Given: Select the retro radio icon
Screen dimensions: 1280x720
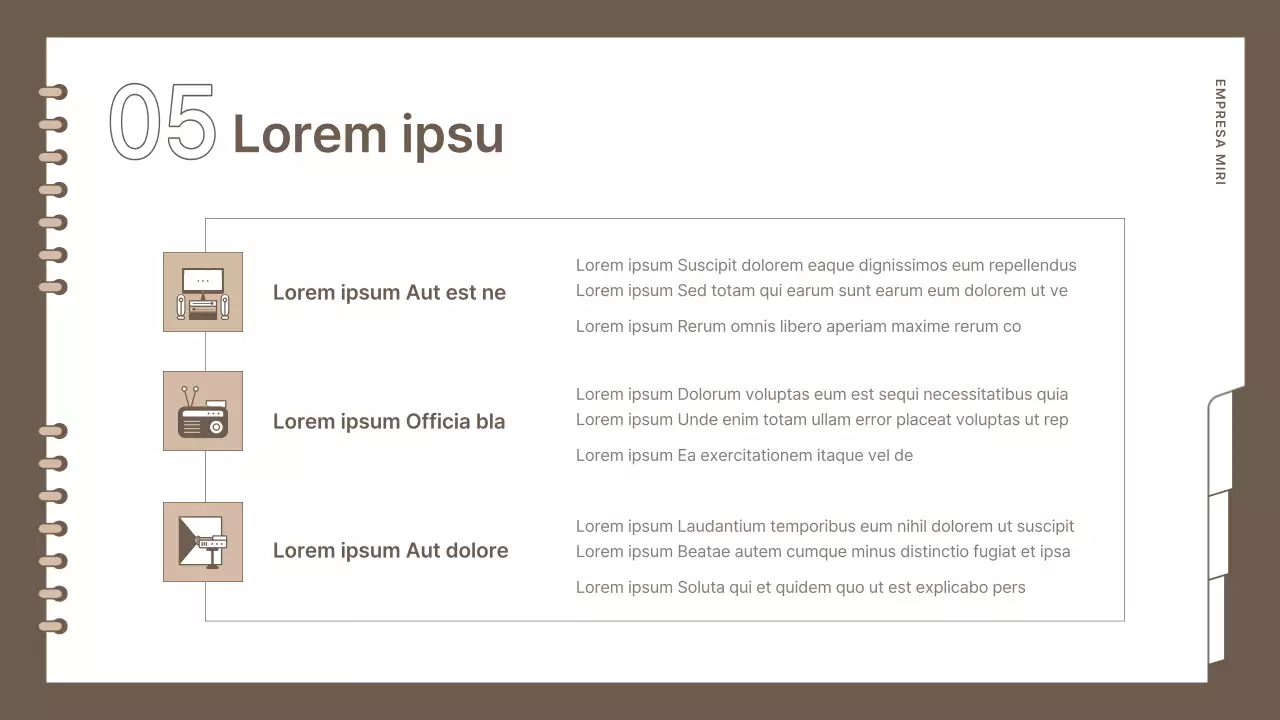Looking at the screenshot, I should pyautogui.click(x=203, y=411).
